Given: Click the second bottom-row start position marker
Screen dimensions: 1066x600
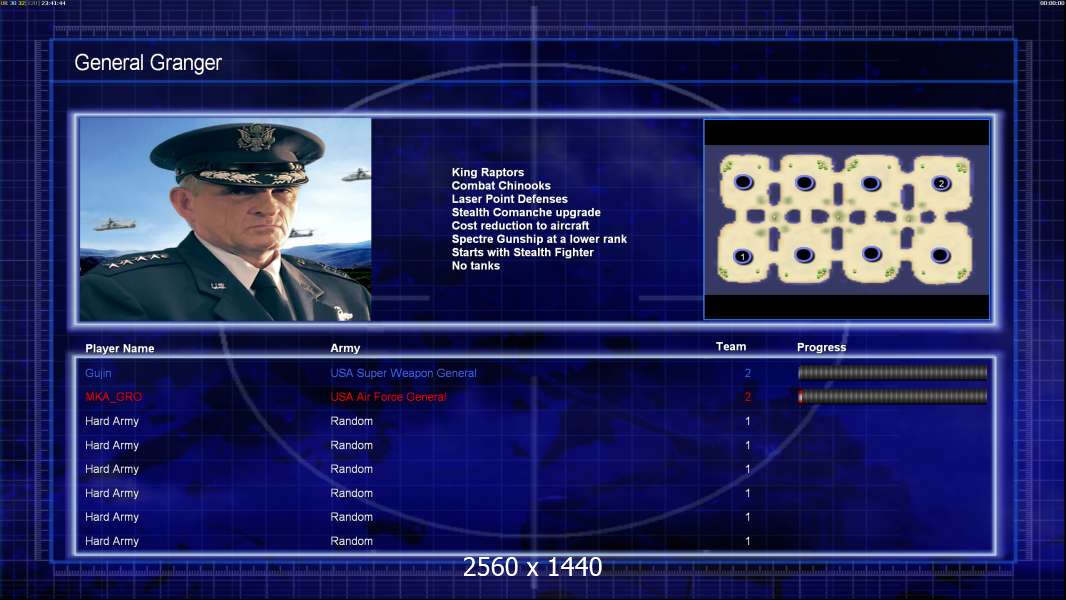Looking at the screenshot, I should 804,255.
